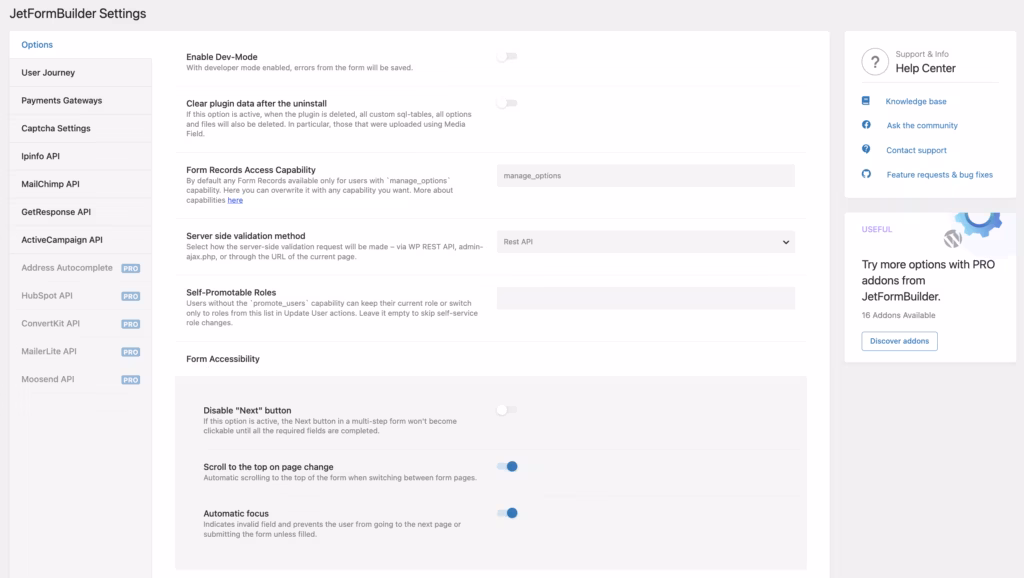
Task: Click the "16 Addons Available" text
Action: coord(898,315)
